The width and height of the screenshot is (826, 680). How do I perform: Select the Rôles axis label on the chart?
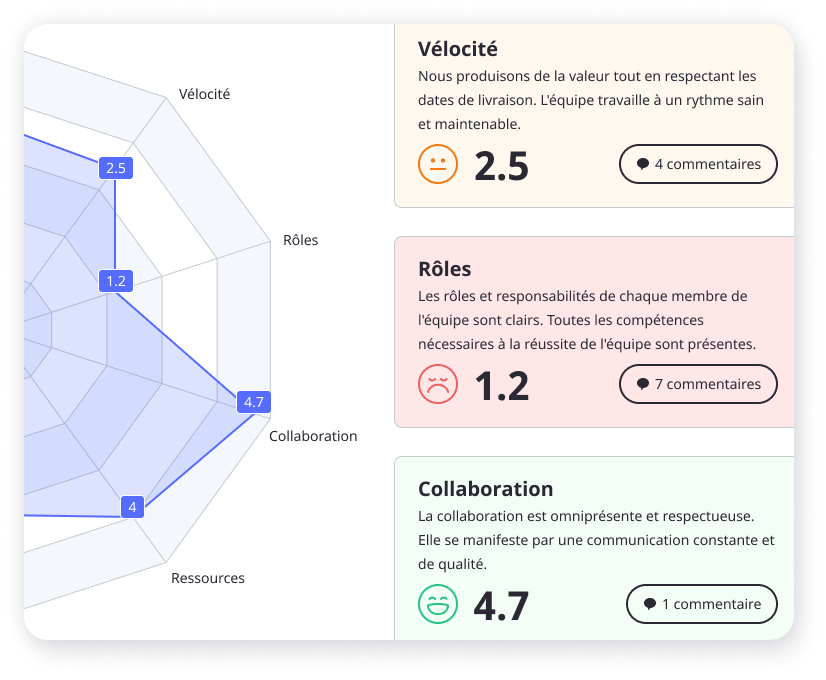point(300,240)
